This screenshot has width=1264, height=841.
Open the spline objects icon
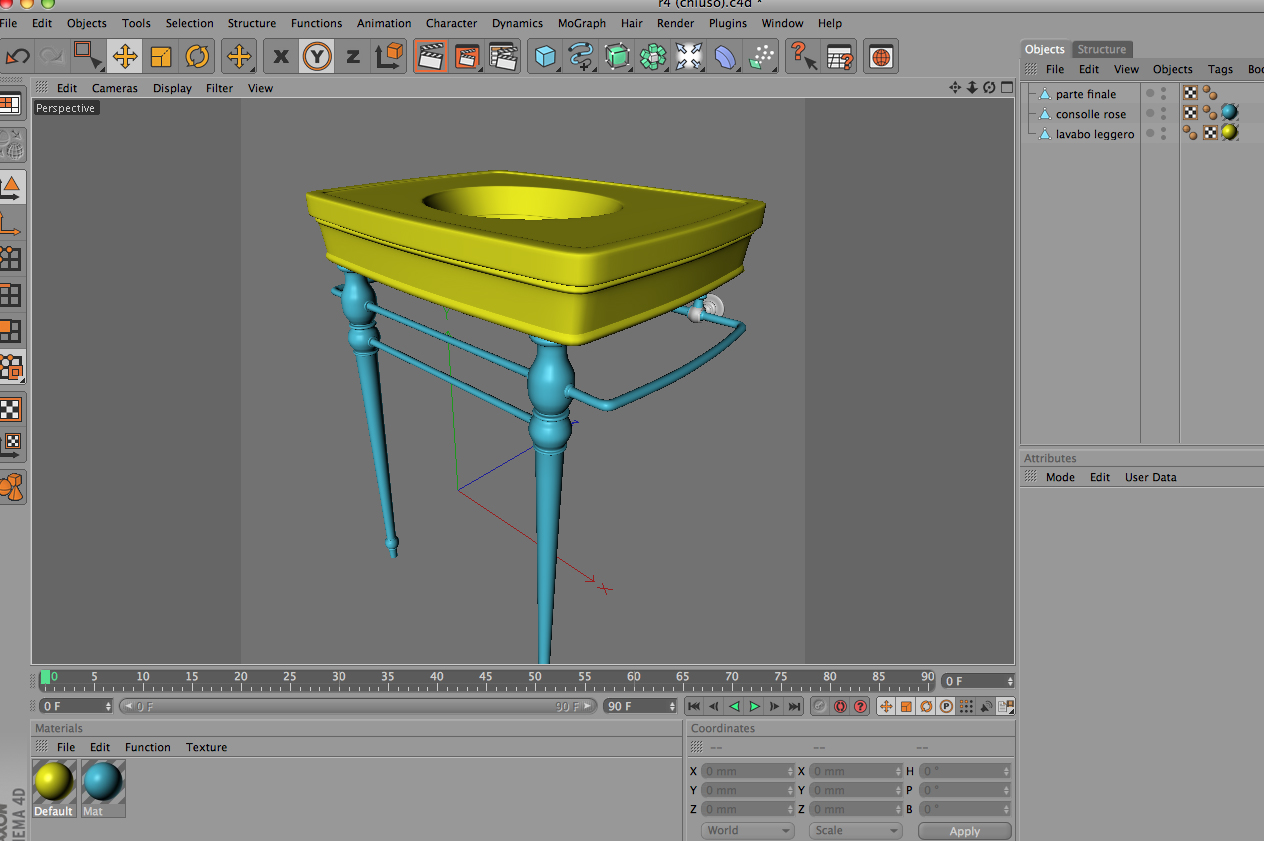point(581,57)
